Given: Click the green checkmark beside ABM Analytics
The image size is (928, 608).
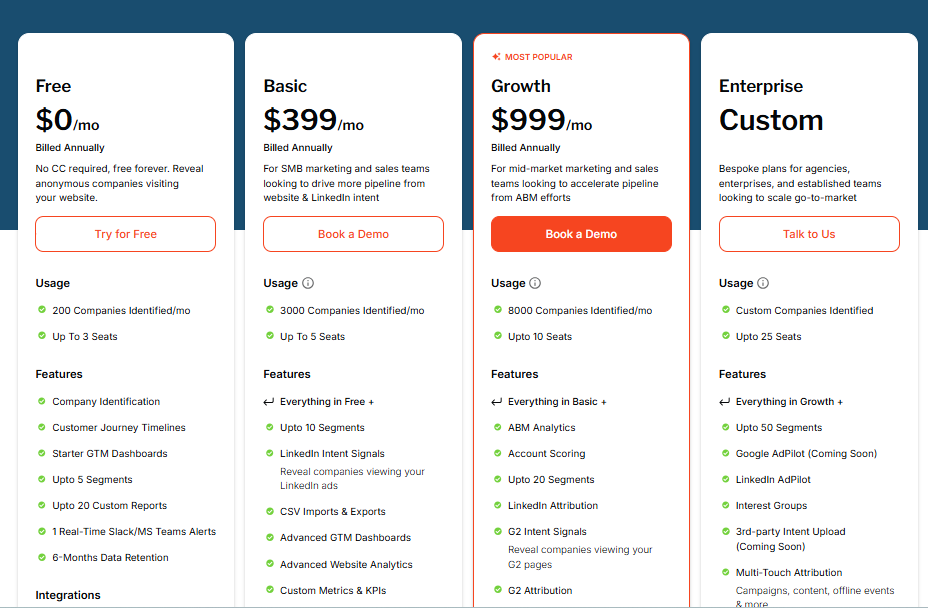Looking at the screenshot, I should 499,427.
